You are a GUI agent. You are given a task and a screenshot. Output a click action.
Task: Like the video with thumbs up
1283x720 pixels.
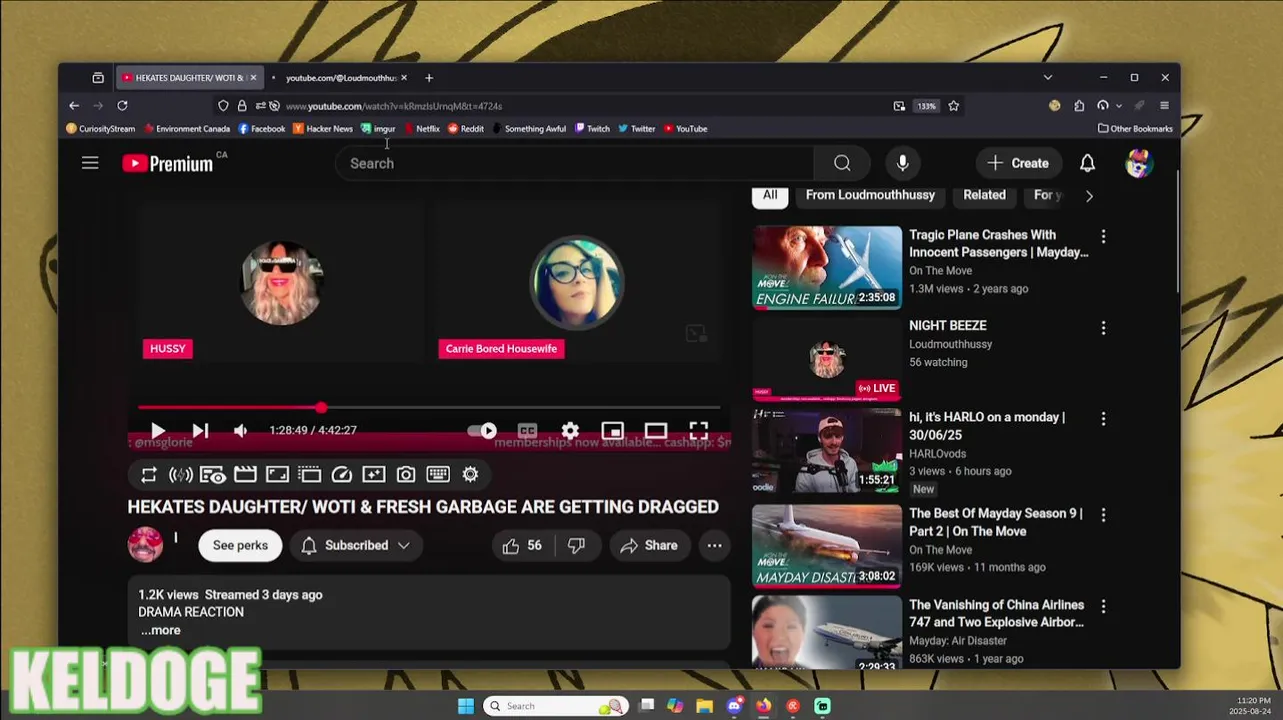click(523, 545)
